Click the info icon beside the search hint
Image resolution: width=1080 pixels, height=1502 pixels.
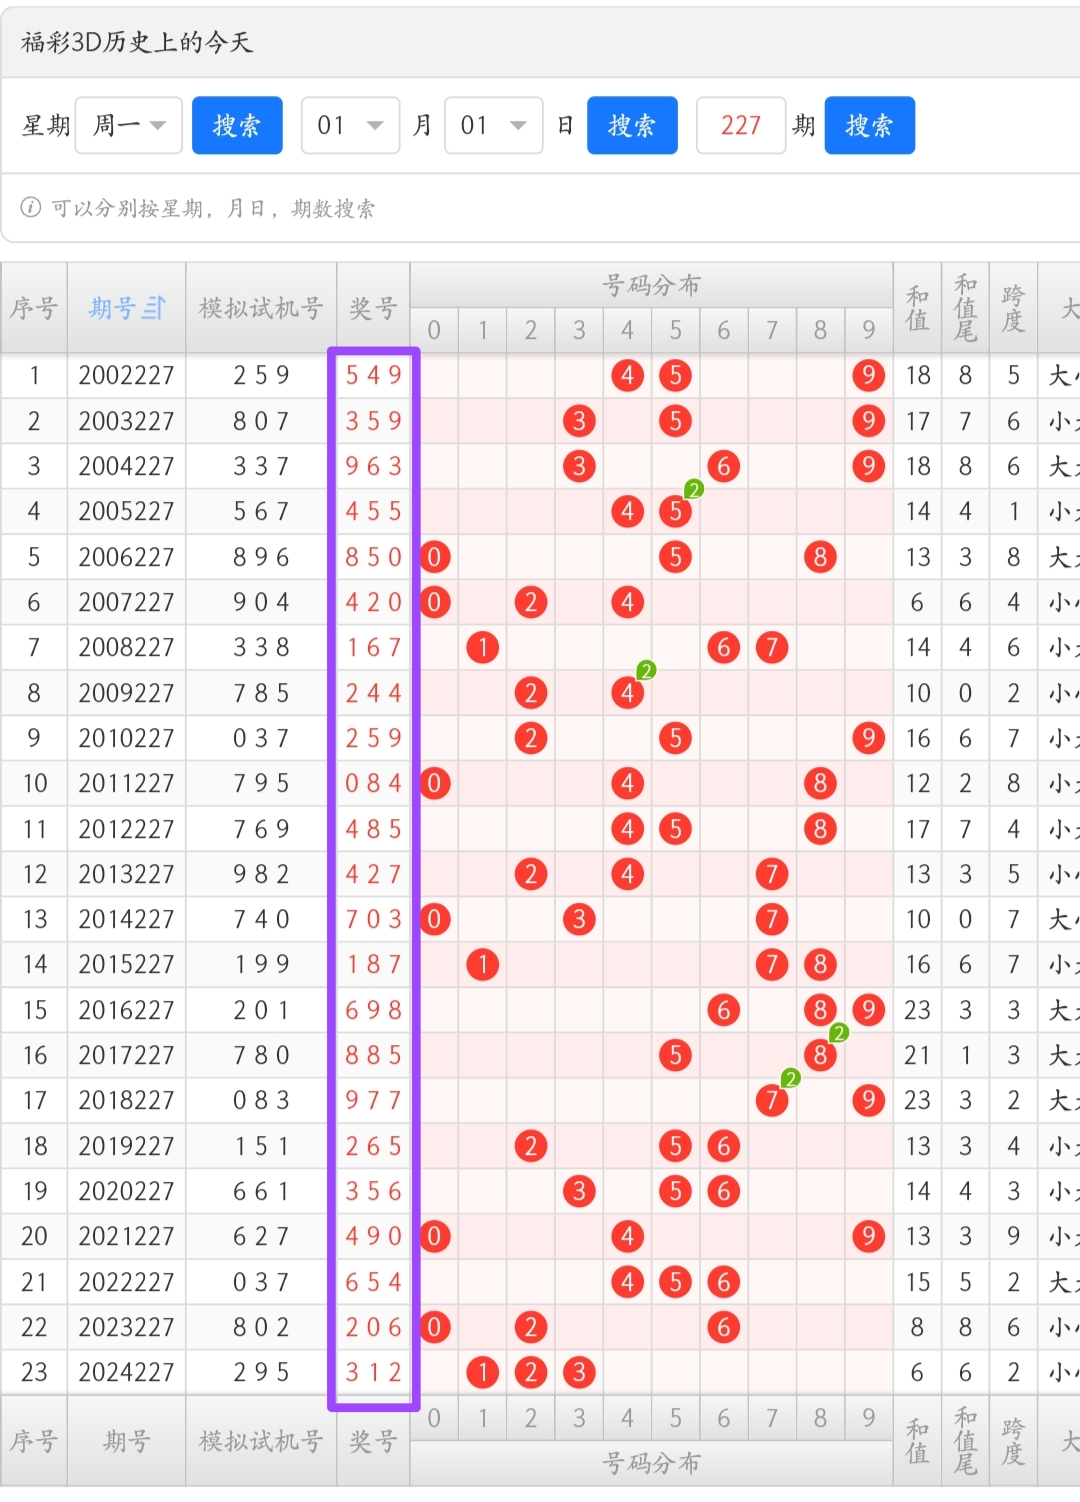(x=31, y=207)
